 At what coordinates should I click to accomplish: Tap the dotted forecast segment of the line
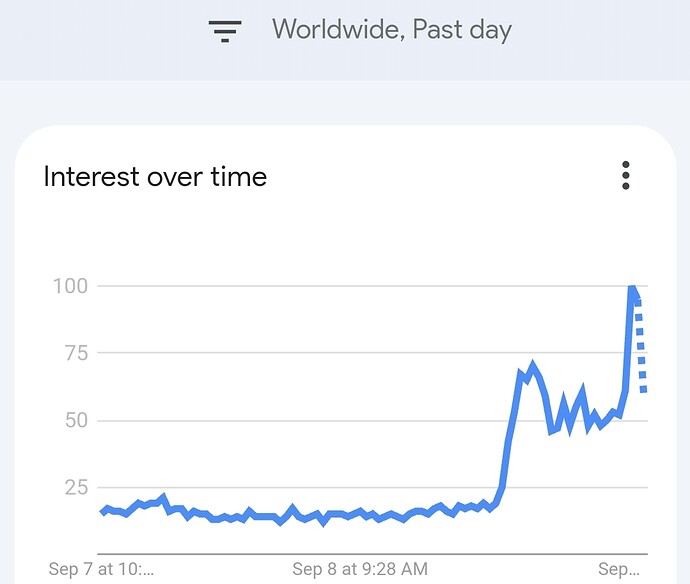(x=641, y=346)
